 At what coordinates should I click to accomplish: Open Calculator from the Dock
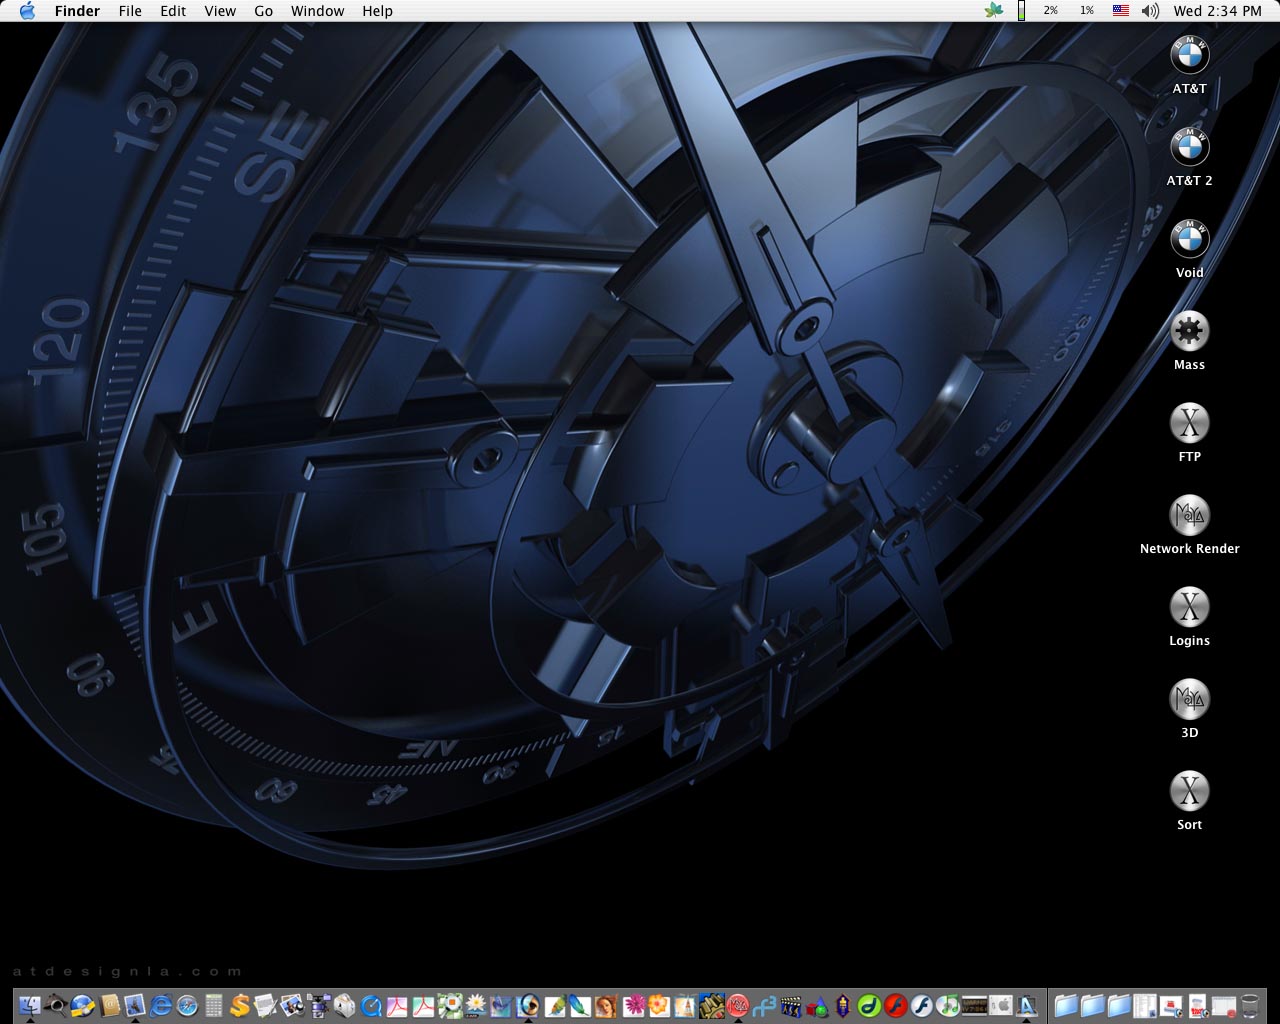pyautogui.click(x=214, y=1005)
